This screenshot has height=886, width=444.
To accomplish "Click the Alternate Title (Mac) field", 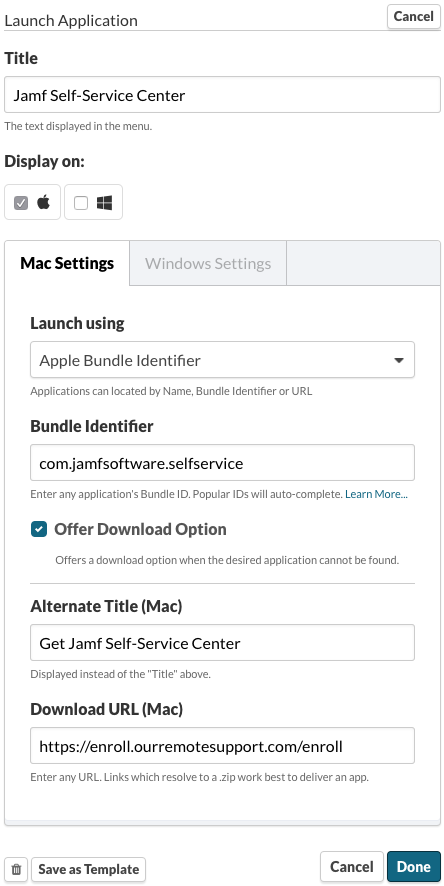I will point(222,642).
